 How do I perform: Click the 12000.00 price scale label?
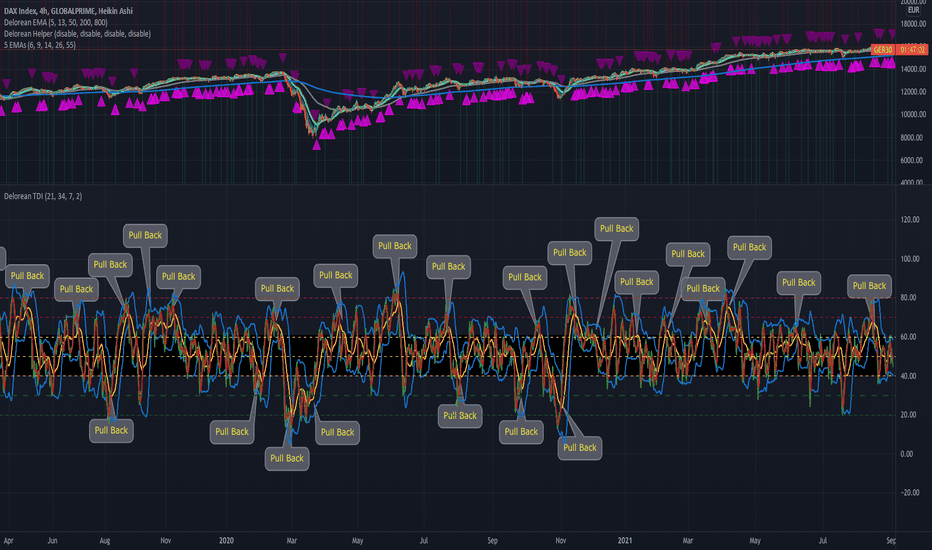click(x=912, y=92)
